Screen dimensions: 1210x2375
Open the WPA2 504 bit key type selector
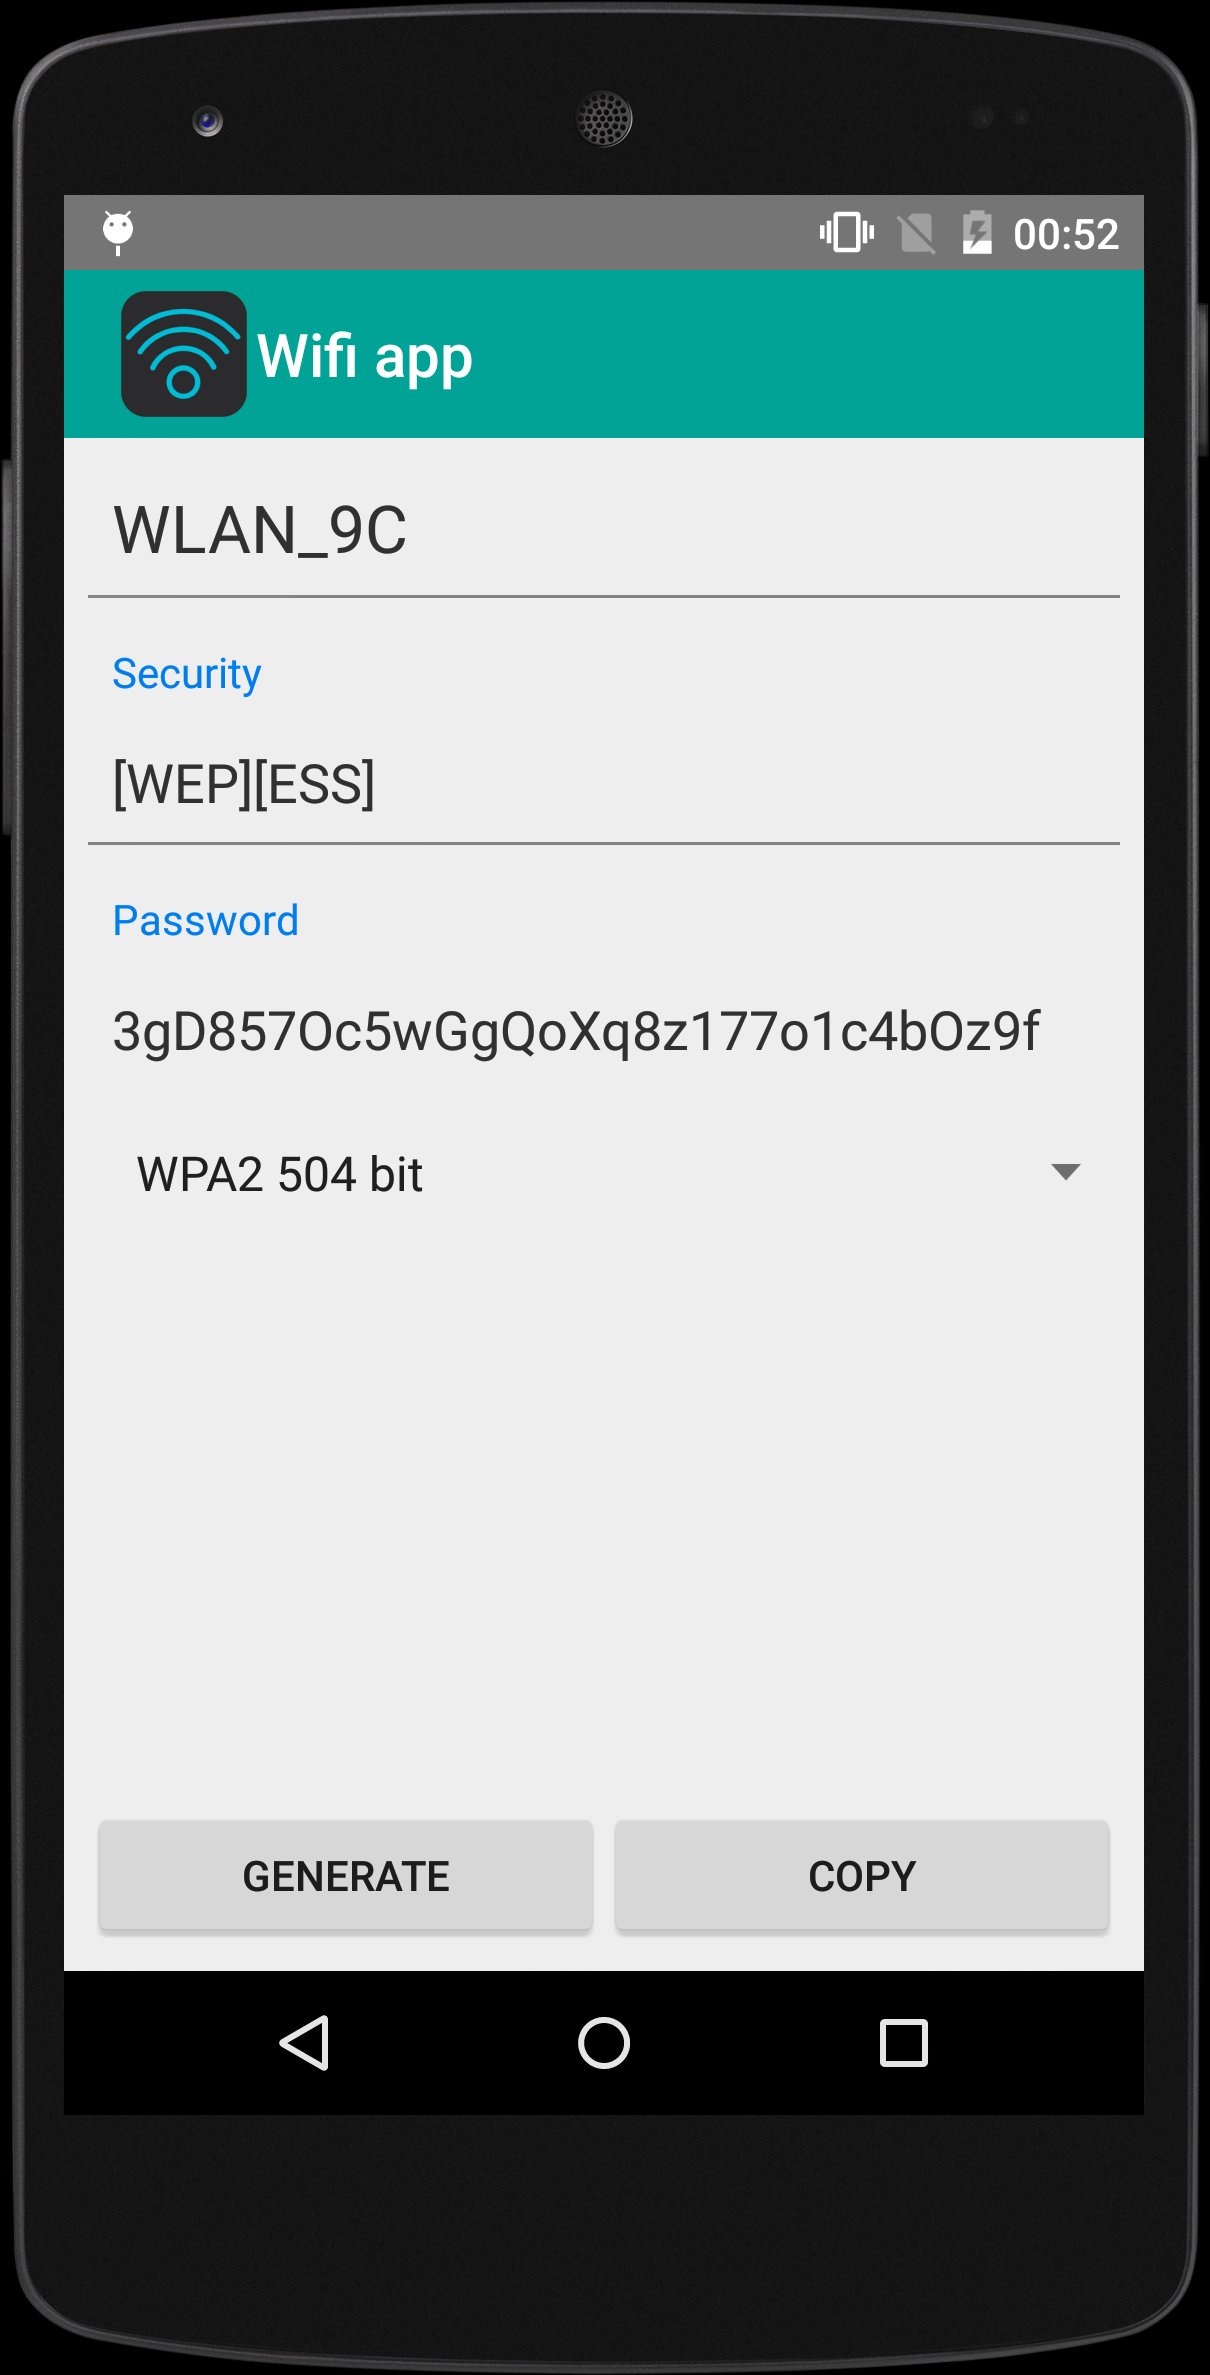click(x=604, y=1173)
